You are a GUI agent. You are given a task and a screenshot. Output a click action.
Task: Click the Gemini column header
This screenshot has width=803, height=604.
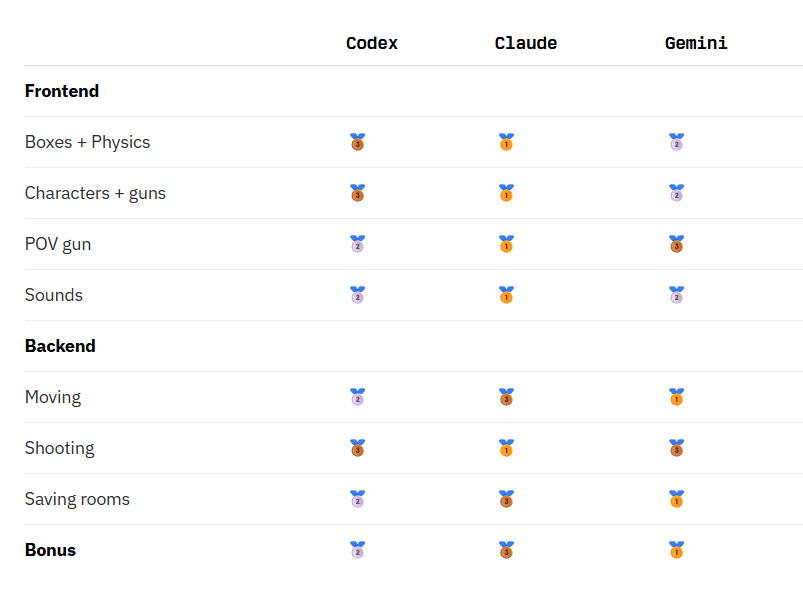point(696,43)
